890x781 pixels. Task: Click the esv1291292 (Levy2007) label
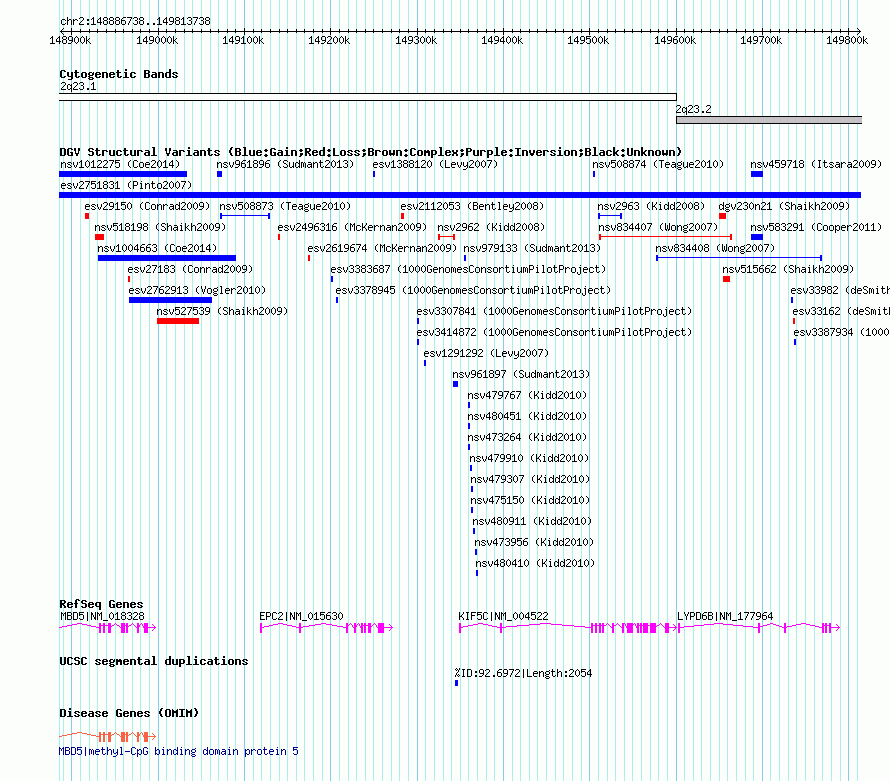click(486, 353)
